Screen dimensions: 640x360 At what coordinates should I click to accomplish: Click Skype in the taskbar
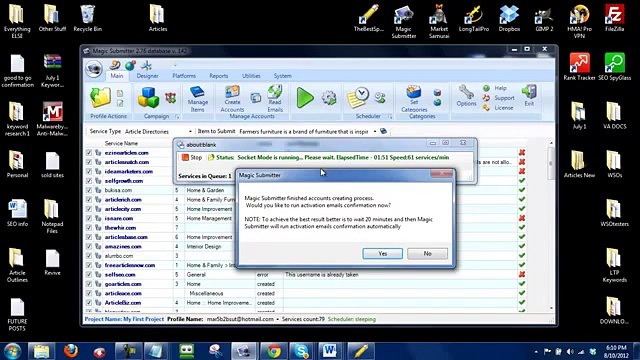point(301,351)
